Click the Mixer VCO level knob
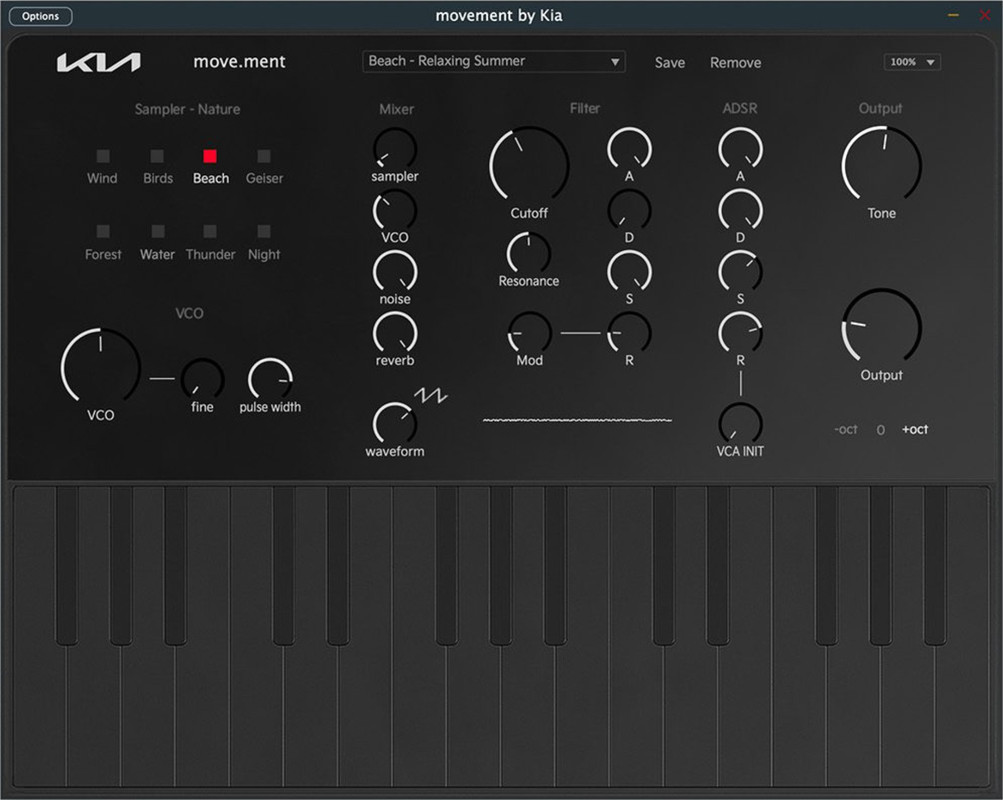1003x800 pixels. (x=395, y=210)
